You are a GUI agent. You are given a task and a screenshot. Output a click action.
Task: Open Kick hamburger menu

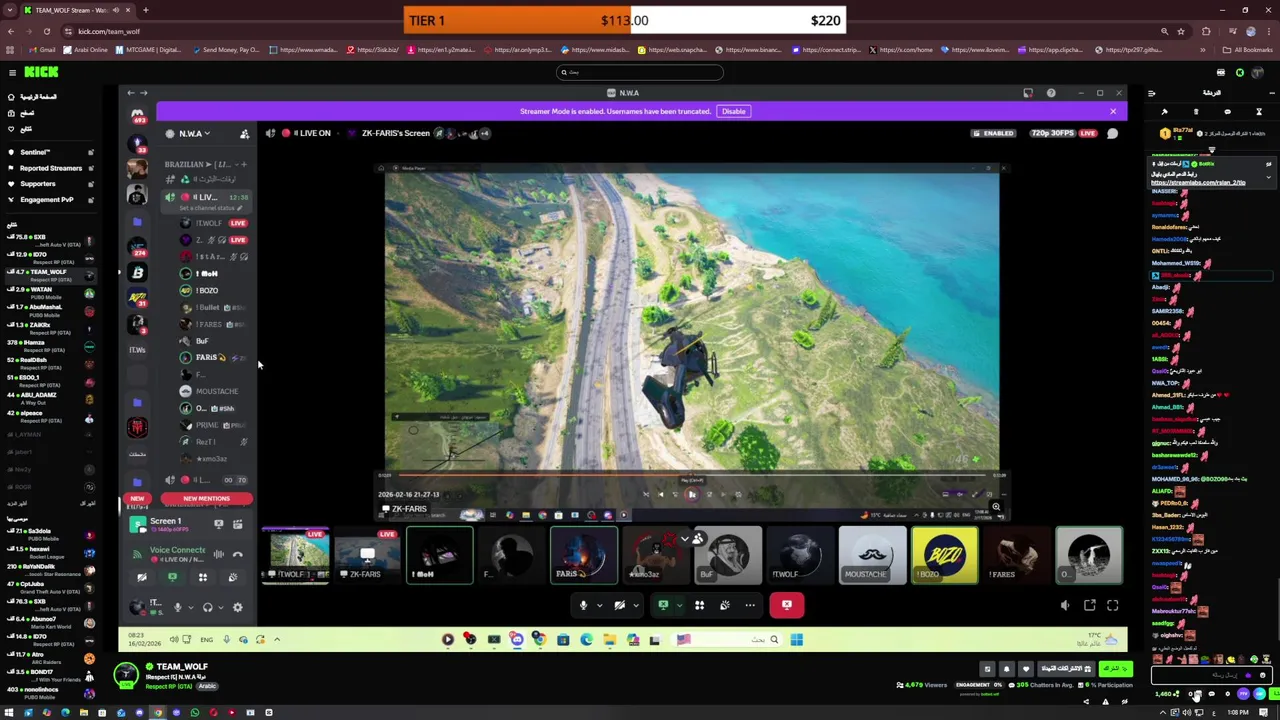[x=12, y=72]
